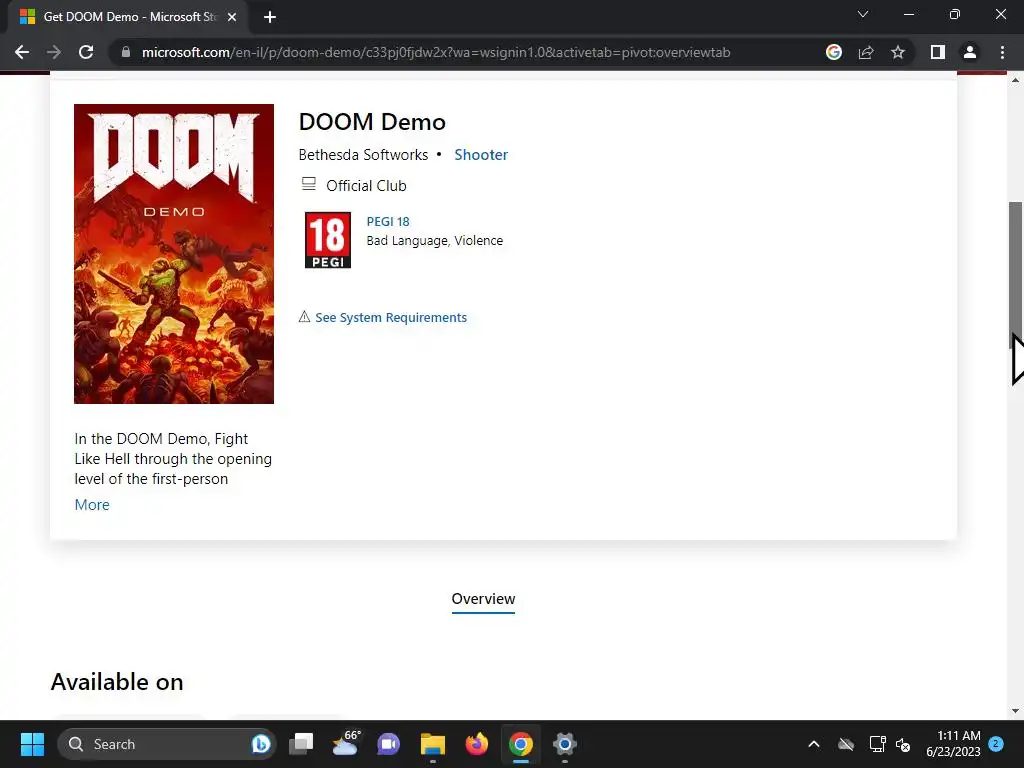Open the Windows Start menu

pos(32,744)
